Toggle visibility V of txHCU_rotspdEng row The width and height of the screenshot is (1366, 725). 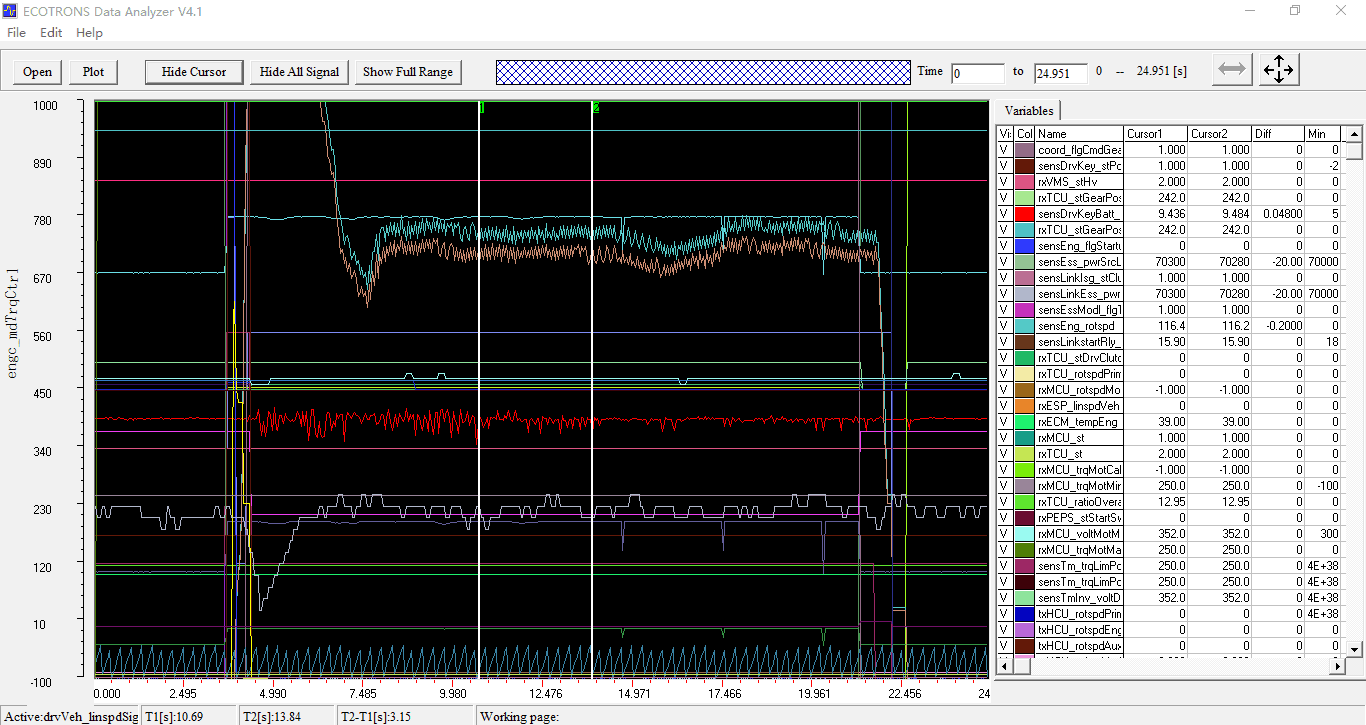point(1004,630)
